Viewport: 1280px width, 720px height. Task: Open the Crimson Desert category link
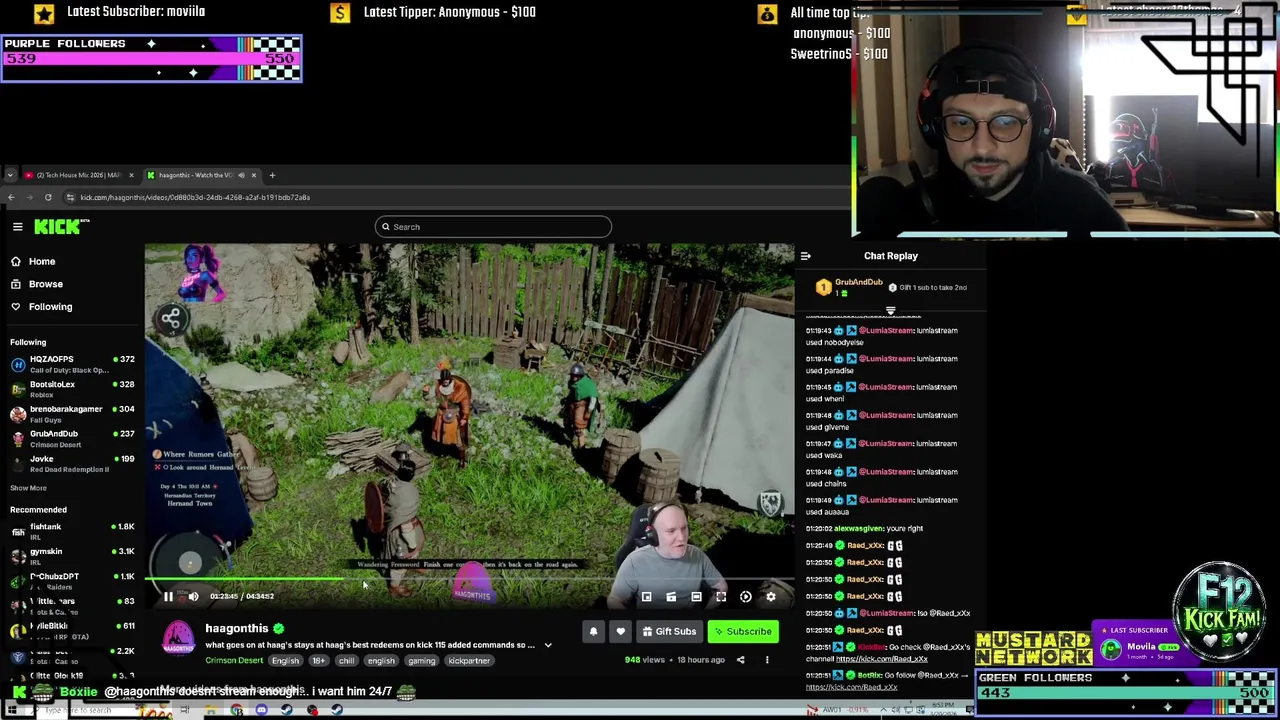click(x=234, y=661)
